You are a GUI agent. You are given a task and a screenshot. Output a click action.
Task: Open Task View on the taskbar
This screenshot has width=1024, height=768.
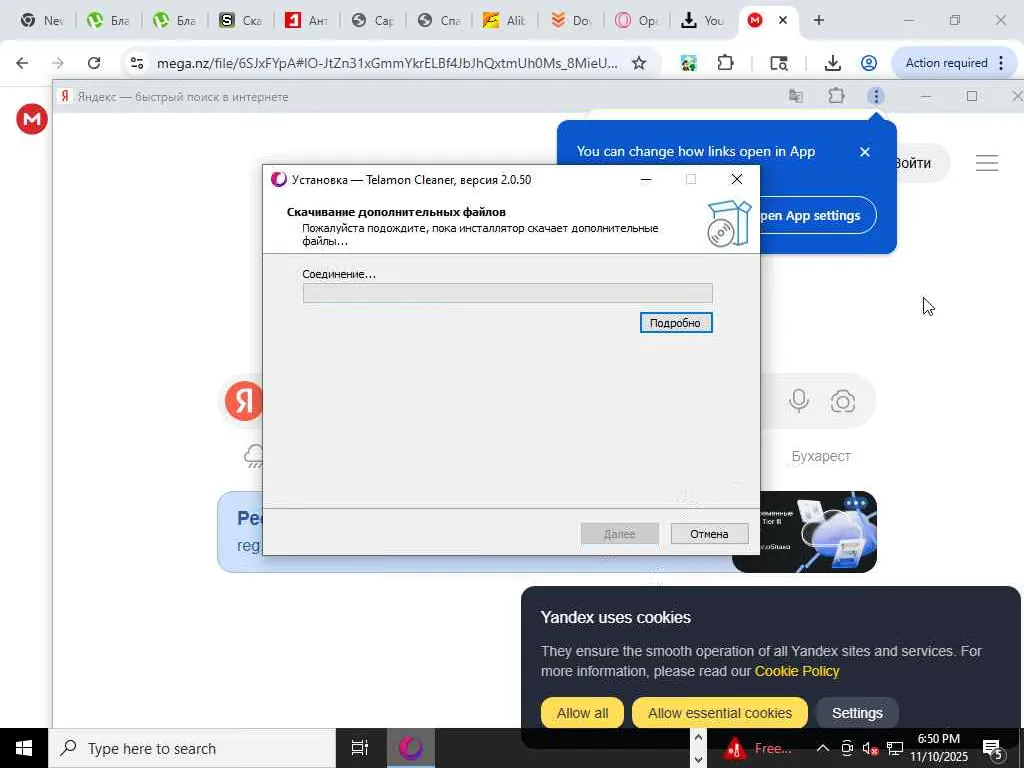tap(359, 748)
